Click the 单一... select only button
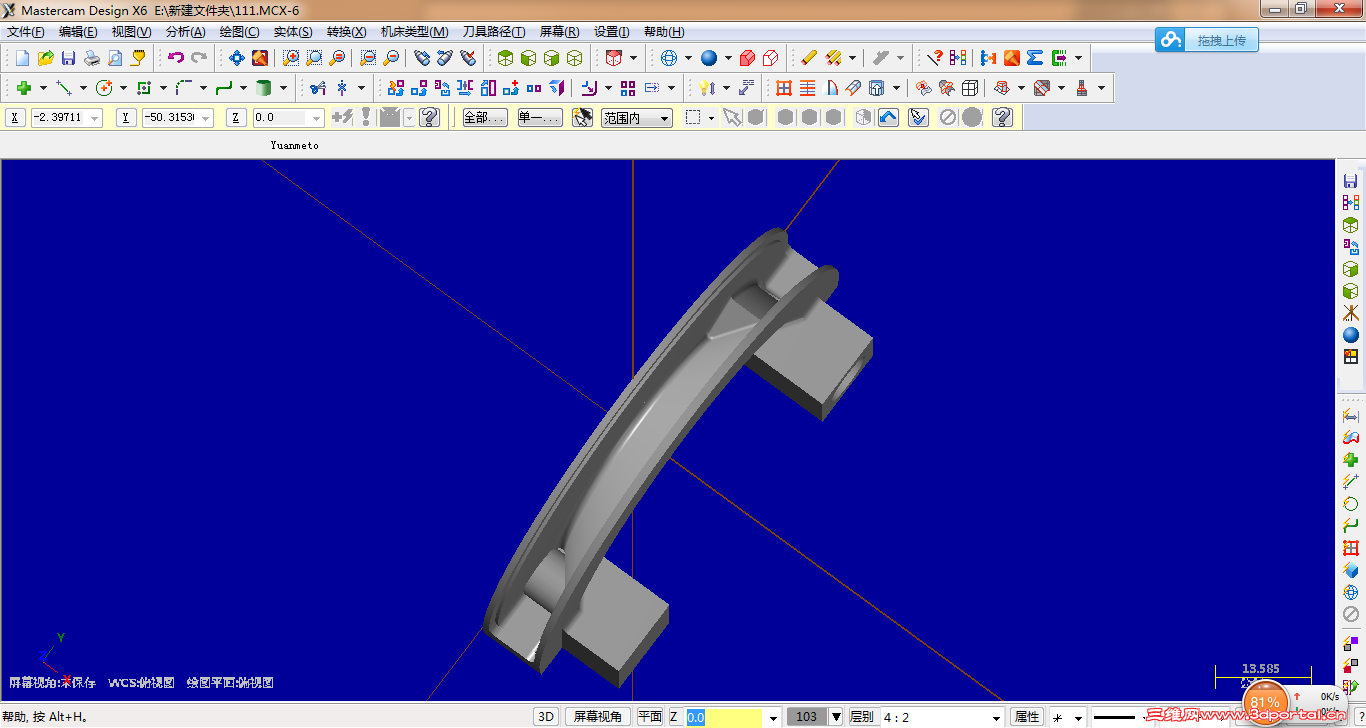 pyautogui.click(x=540, y=118)
